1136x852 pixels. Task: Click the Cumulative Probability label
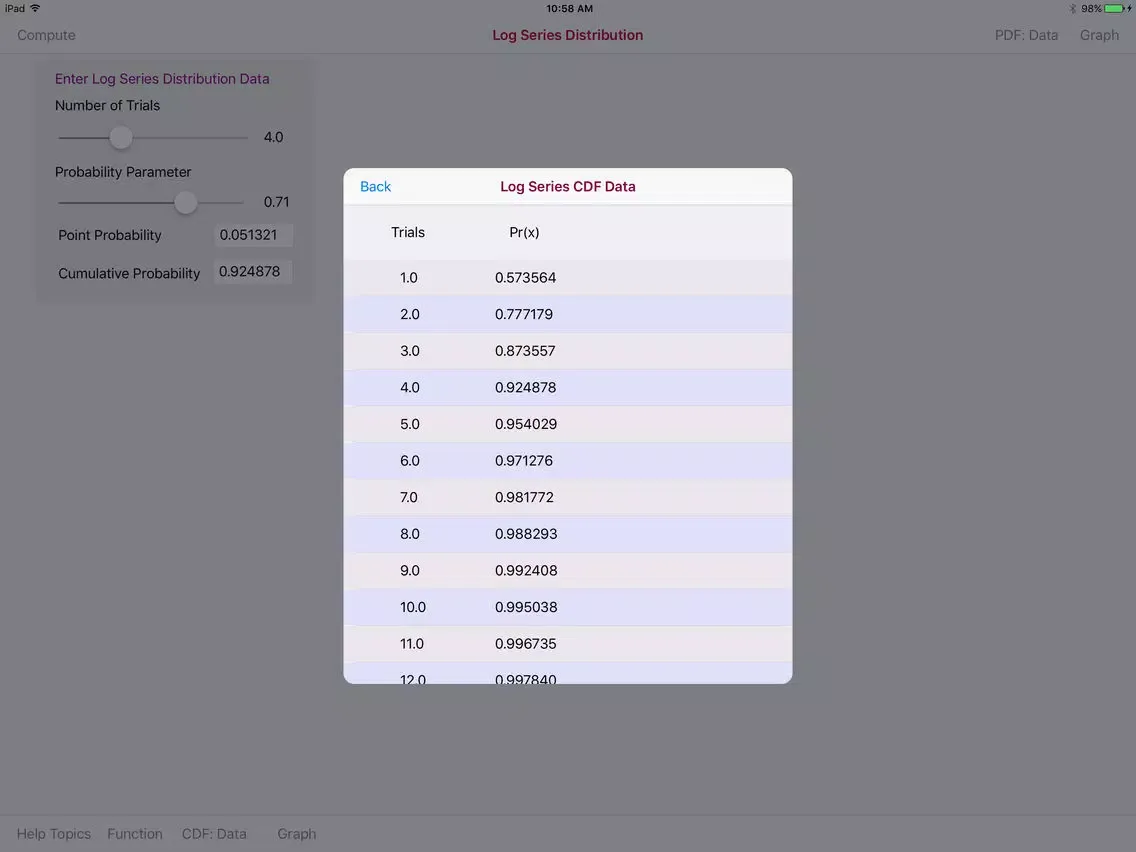tap(129, 274)
